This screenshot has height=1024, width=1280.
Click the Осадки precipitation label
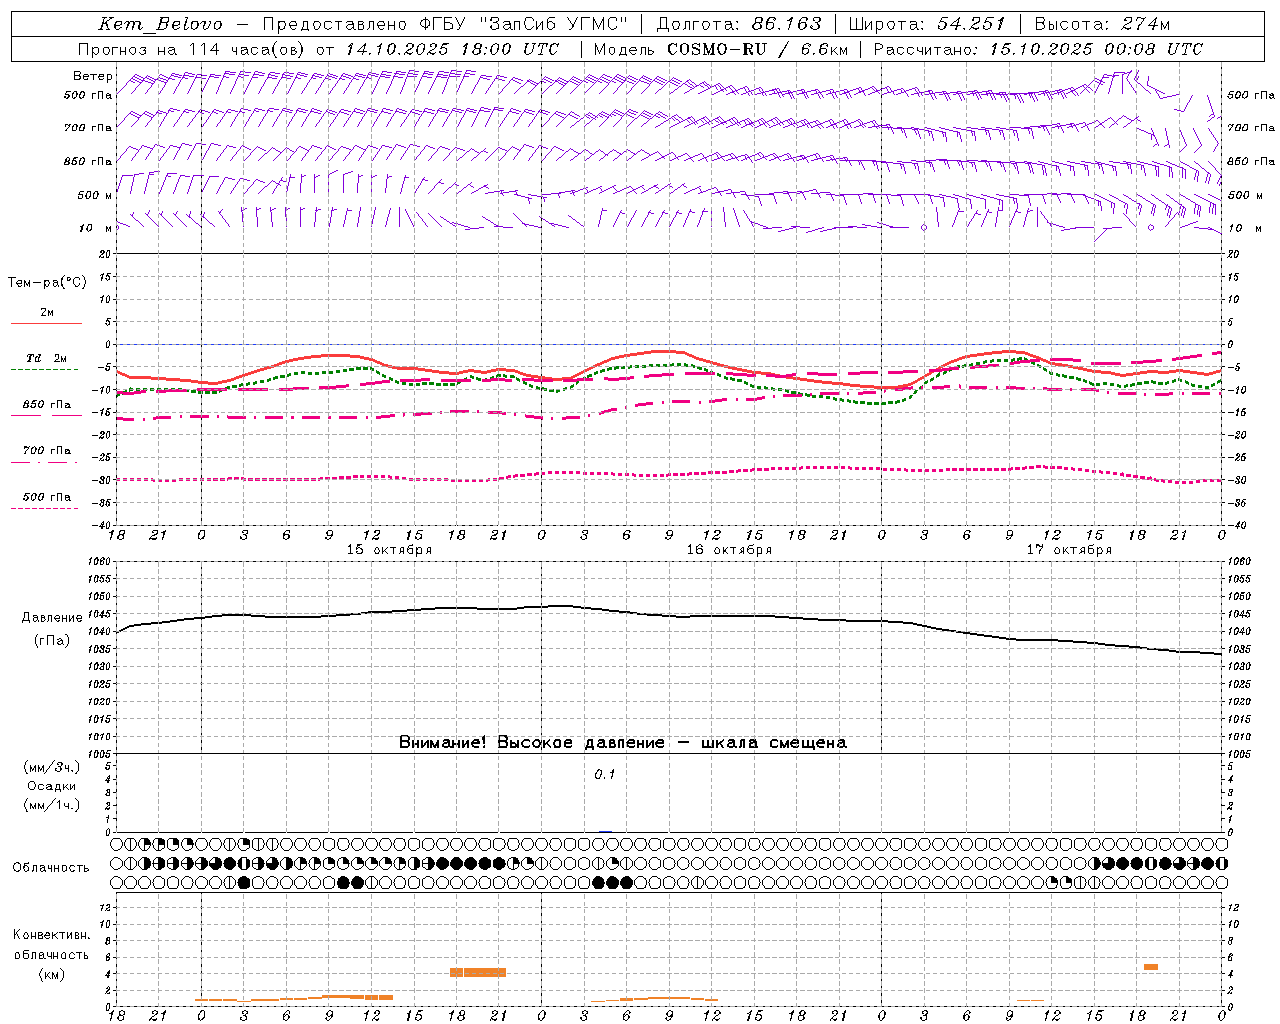pos(52,786)
